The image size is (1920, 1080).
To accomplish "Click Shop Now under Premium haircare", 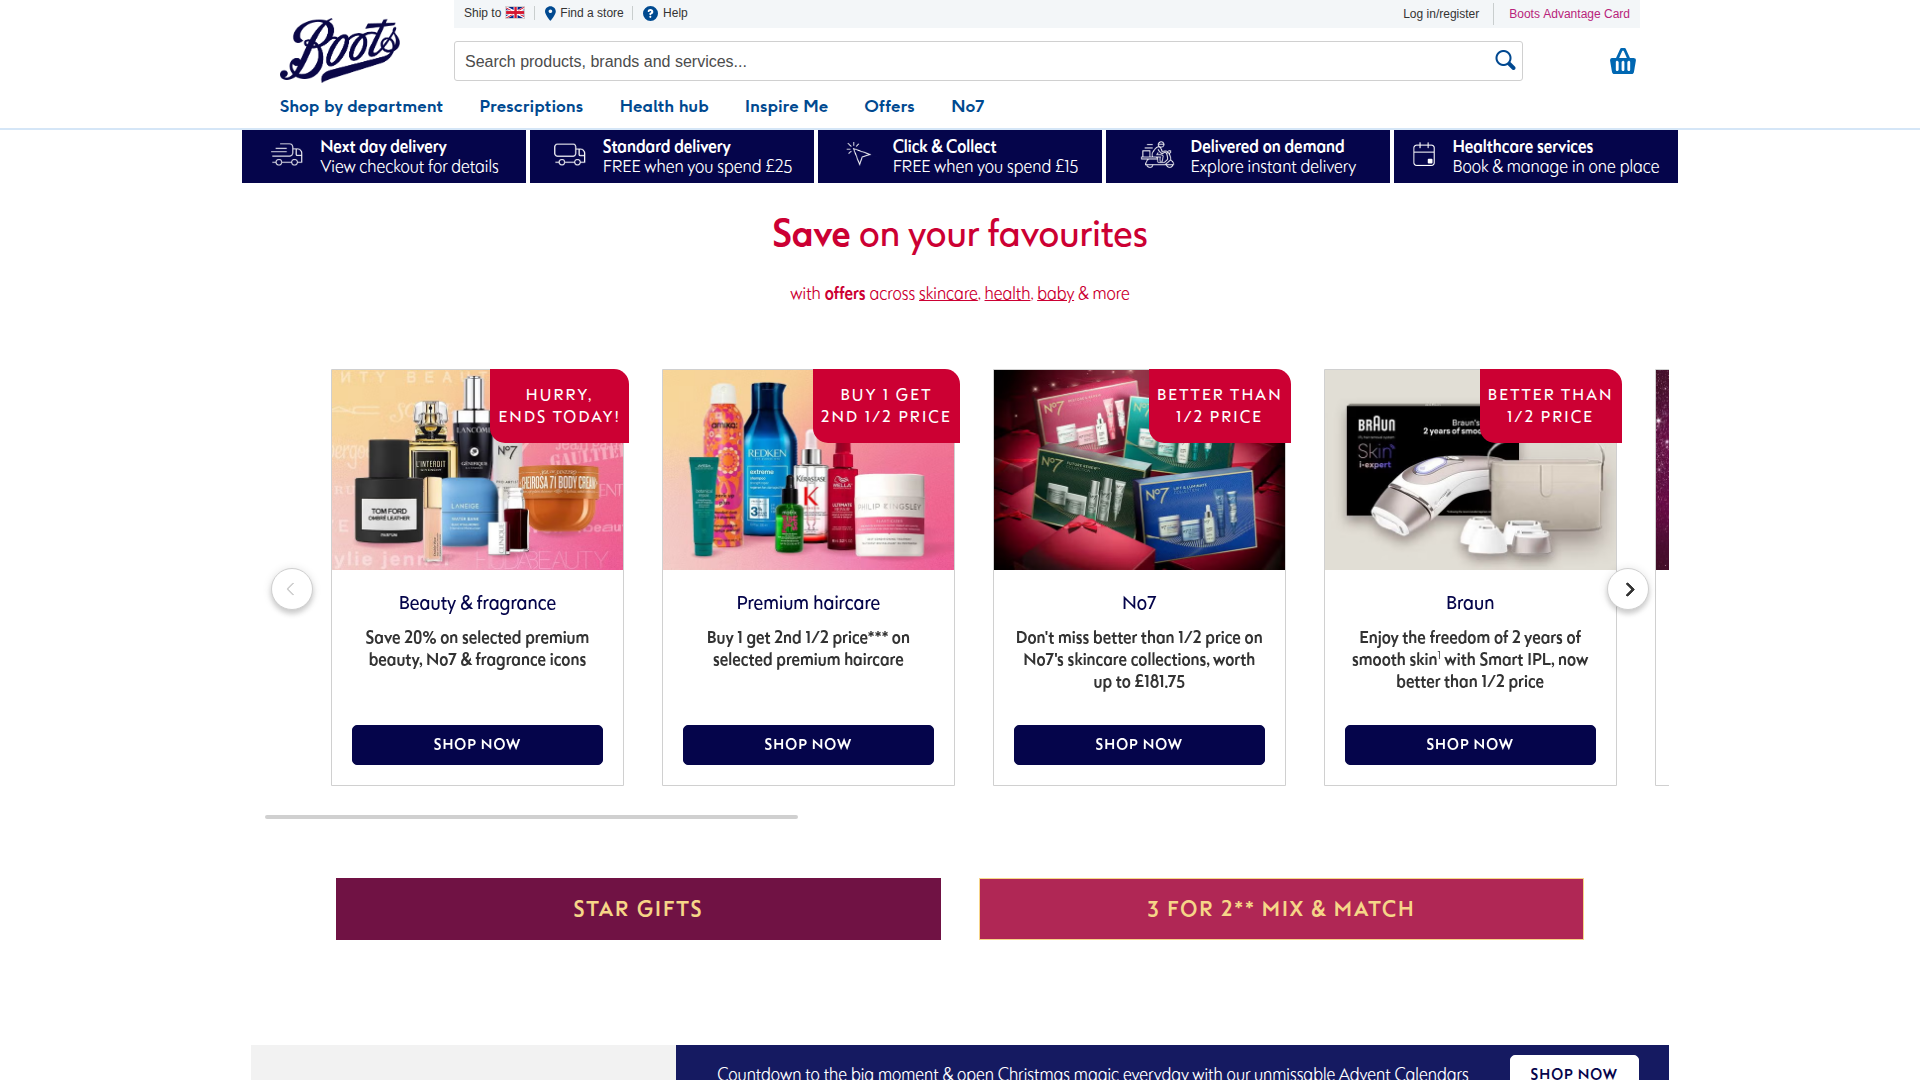I will pyautogui.click(x=808, y=744).
